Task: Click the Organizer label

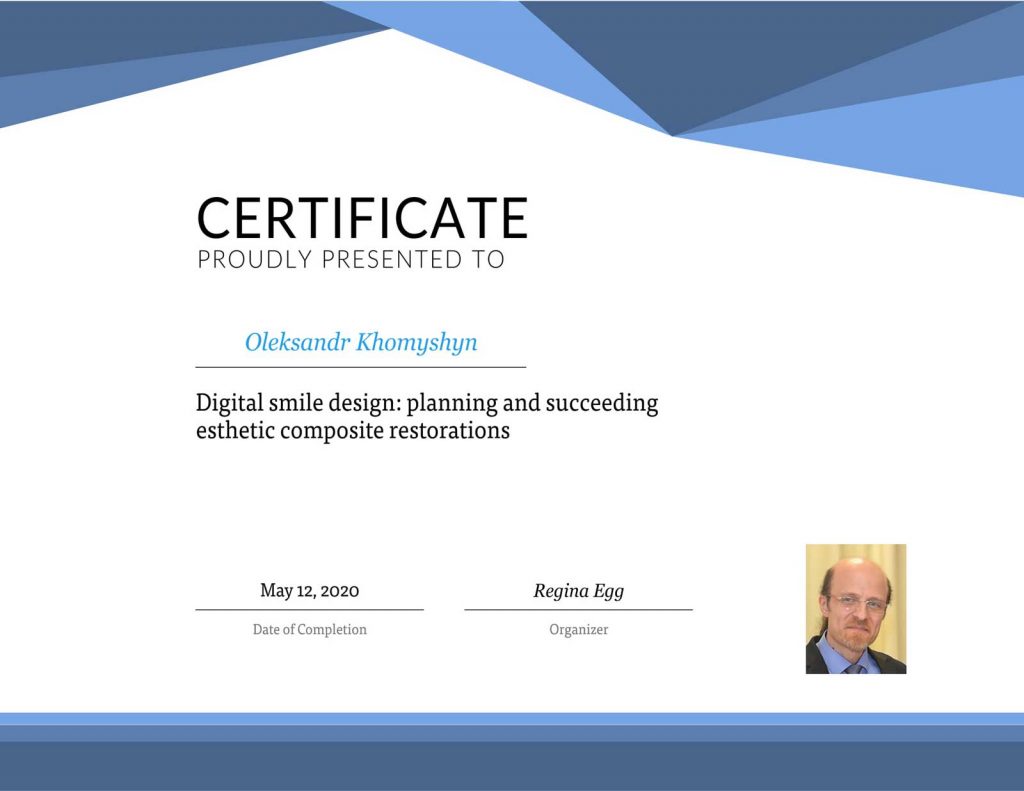Action: point(578,629)
